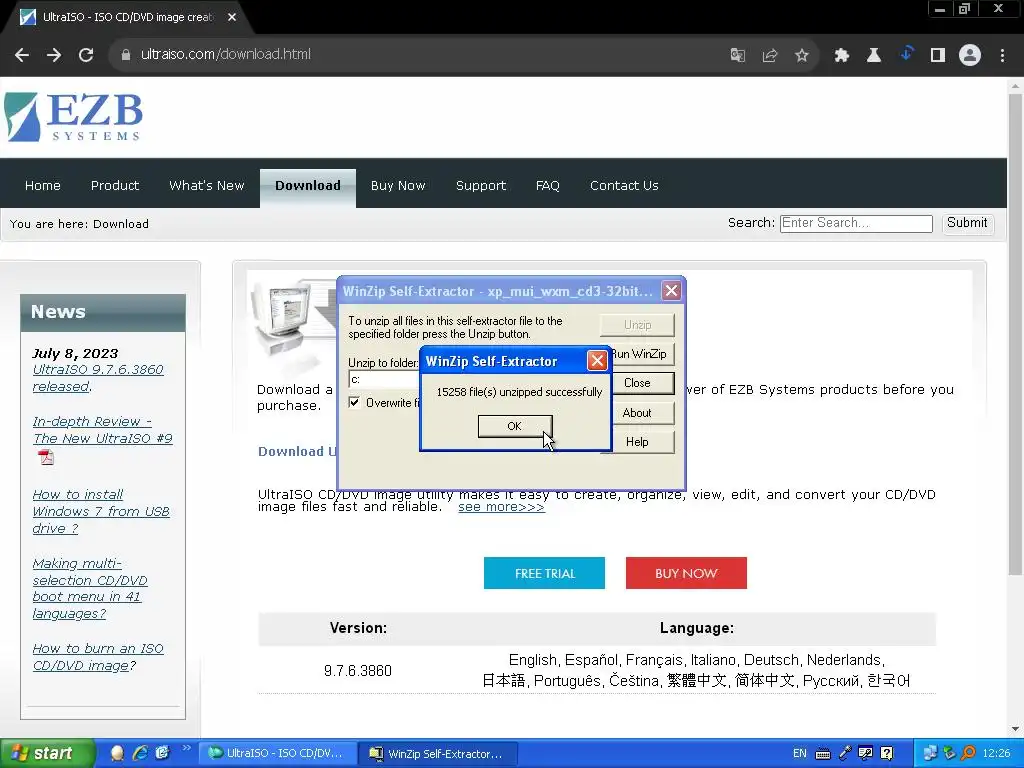1024x768 pixels.
Task: Open the Support menu item
Action: coord(481,185)
